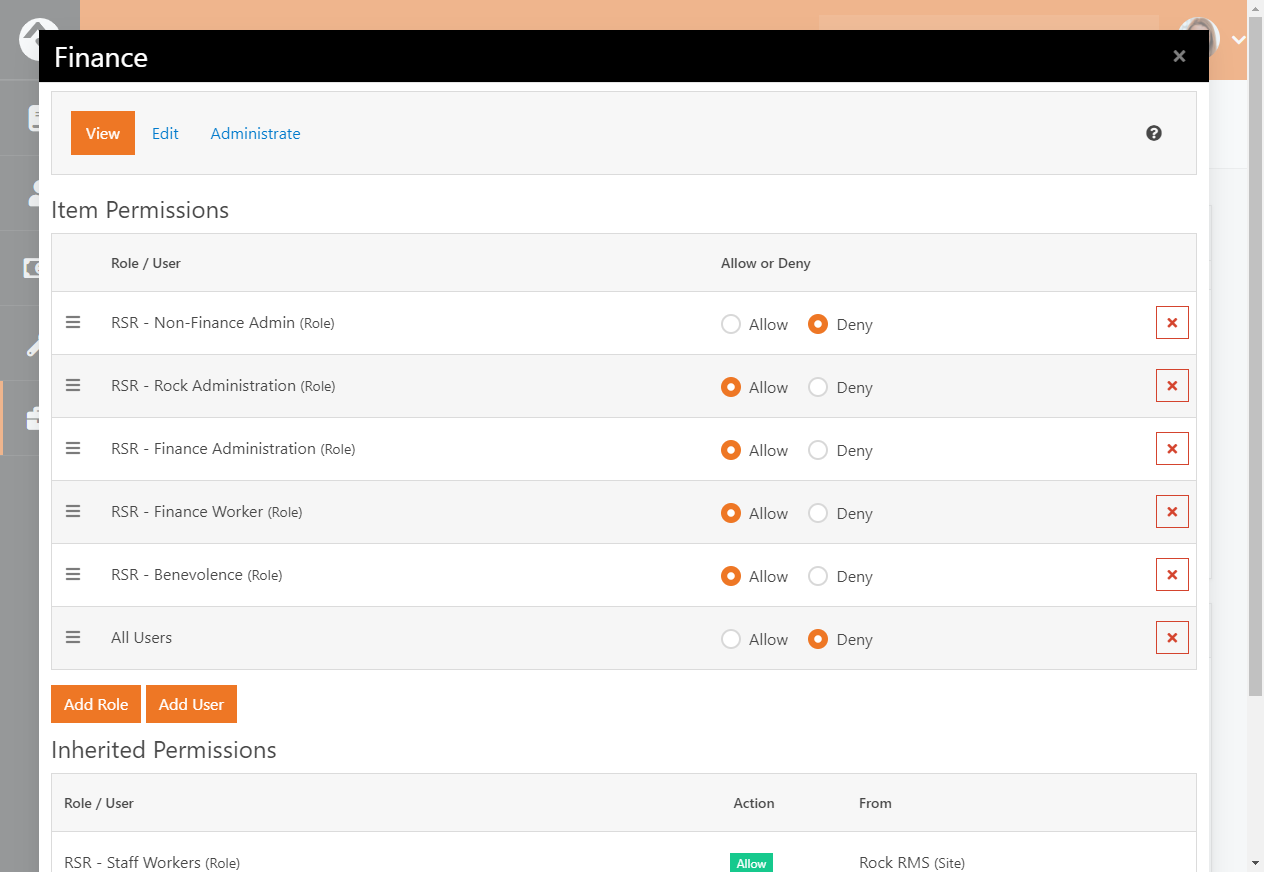Close the Finance dialog with X

[1179, 56]
